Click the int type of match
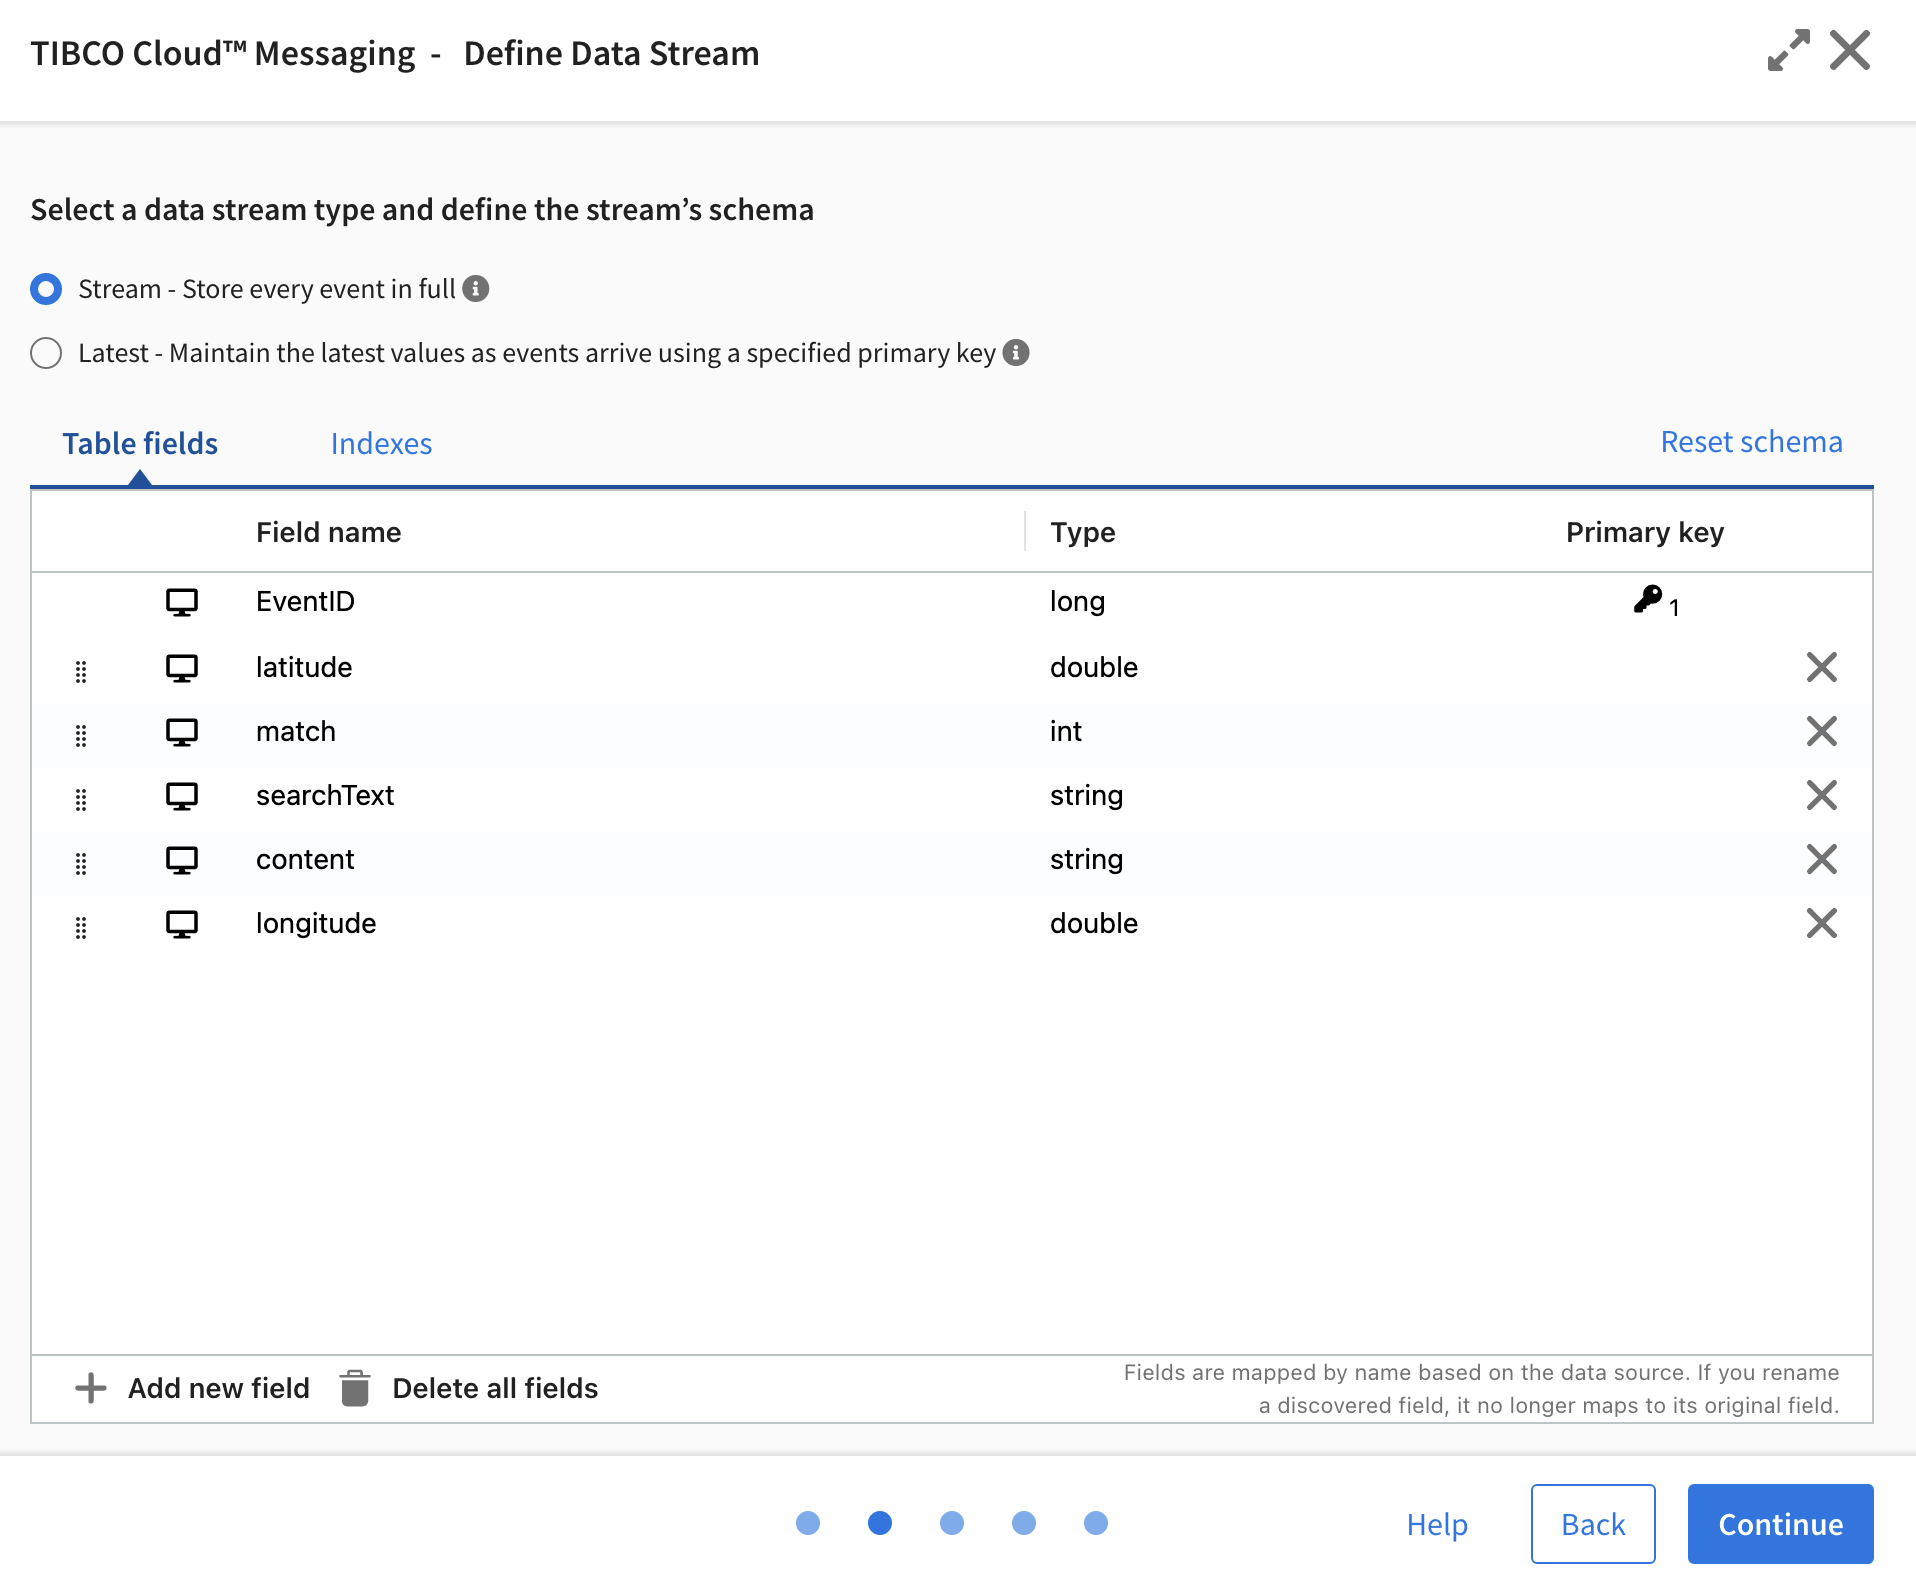The image size is (1916, 1576). [x=1066, y=731]
